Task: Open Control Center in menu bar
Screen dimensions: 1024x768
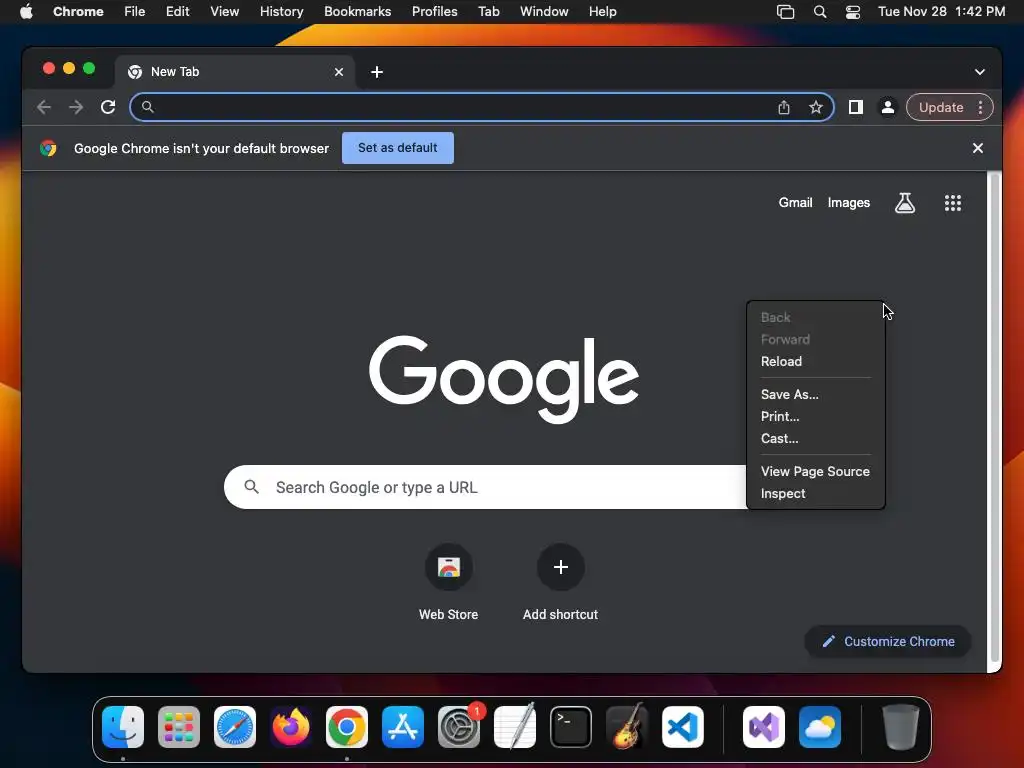Action: click(x=852, y=12)
